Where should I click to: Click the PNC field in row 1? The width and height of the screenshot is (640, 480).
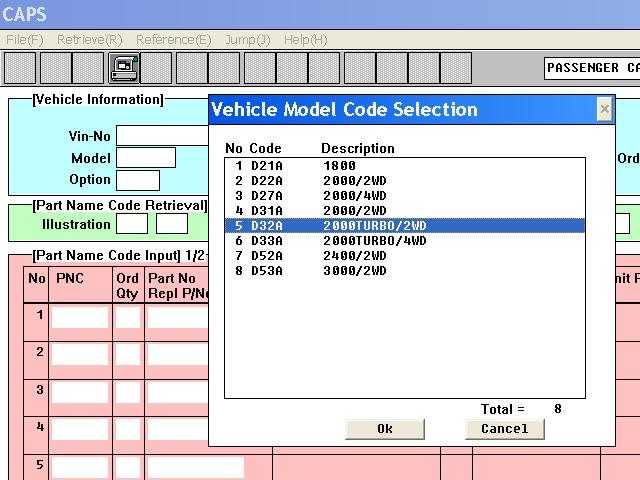[x=80, y=318]
